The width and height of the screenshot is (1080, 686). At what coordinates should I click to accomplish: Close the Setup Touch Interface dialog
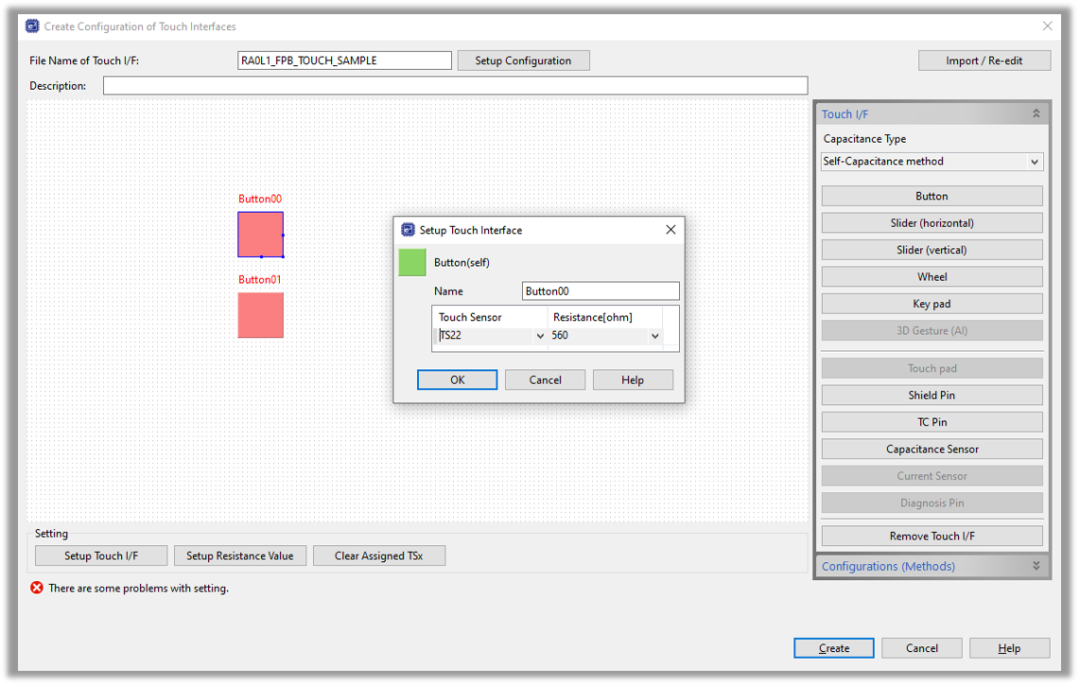pyautogui.click(x=670, y=229)
